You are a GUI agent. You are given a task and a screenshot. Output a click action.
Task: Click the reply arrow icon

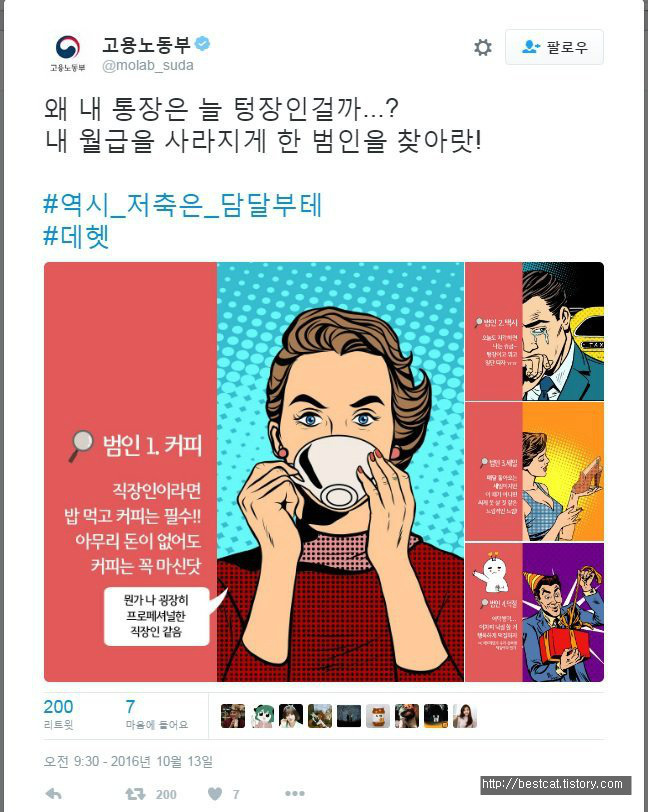tap(53, 794)
